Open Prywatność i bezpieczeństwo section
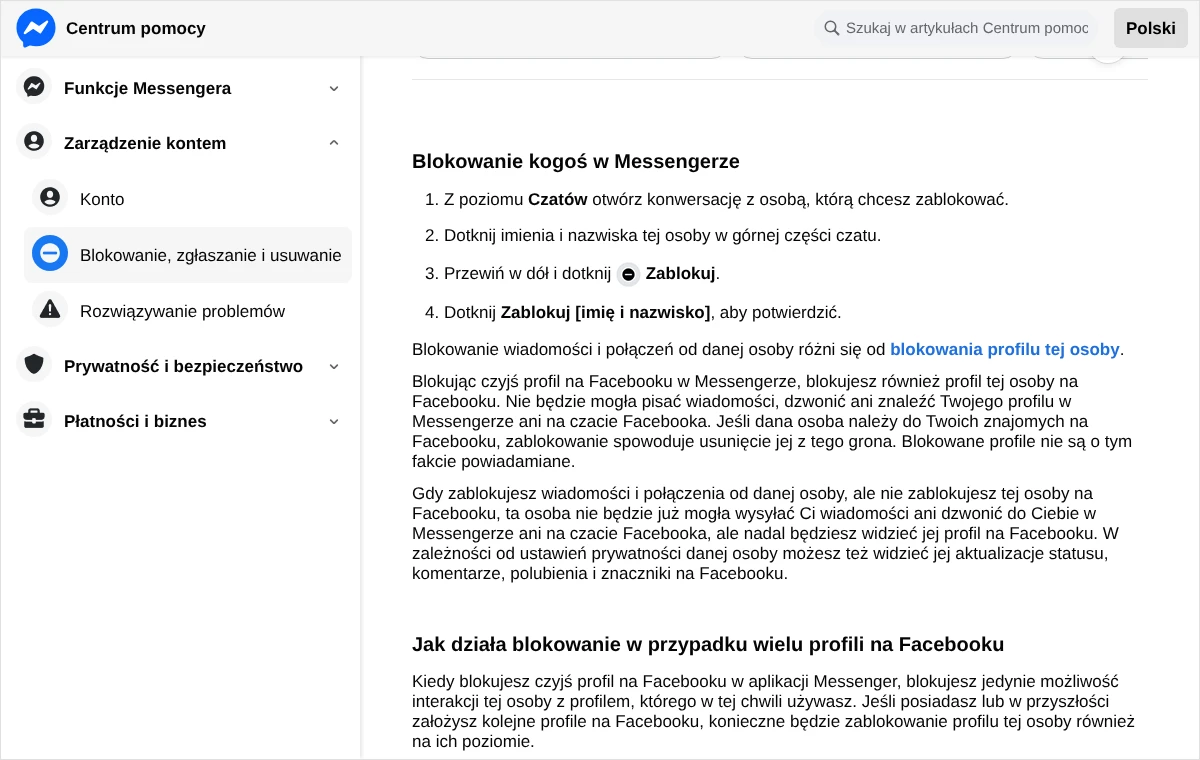This screenshot has height=760, width=1200. coord(181,366)
